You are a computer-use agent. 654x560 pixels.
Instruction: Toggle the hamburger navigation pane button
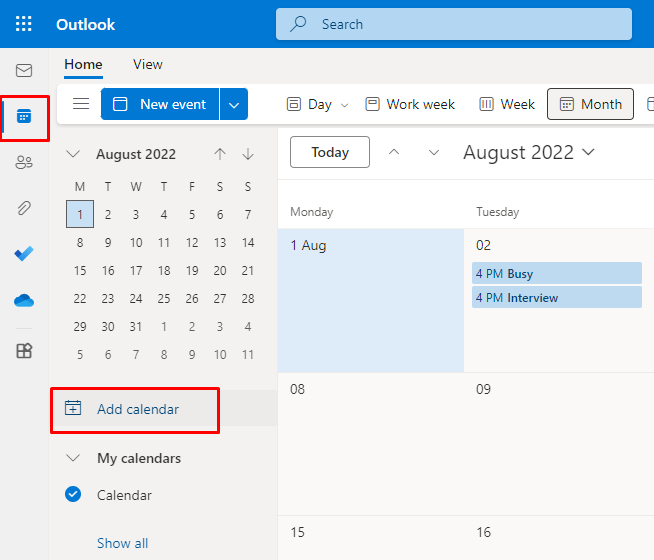[81, 104]
